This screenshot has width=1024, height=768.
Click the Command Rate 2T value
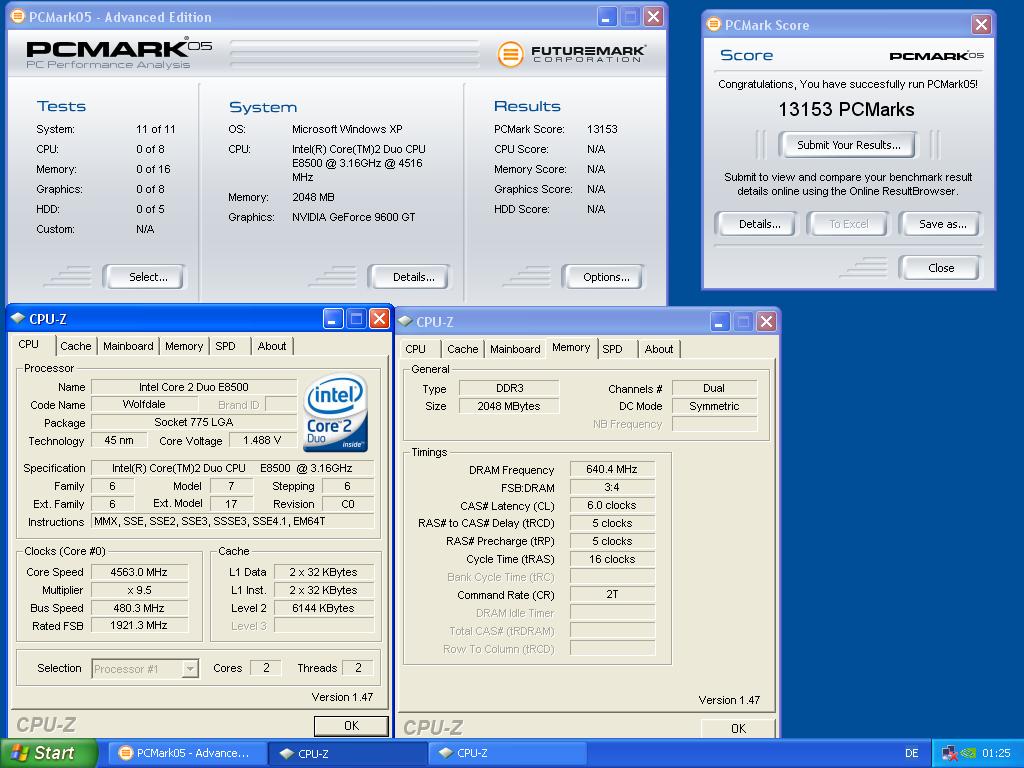(612, 594)
